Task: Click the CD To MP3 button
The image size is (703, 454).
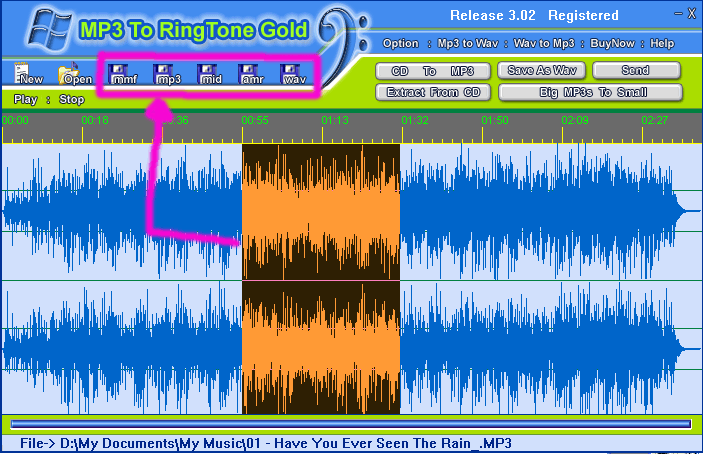Action: tap(433, 71)
